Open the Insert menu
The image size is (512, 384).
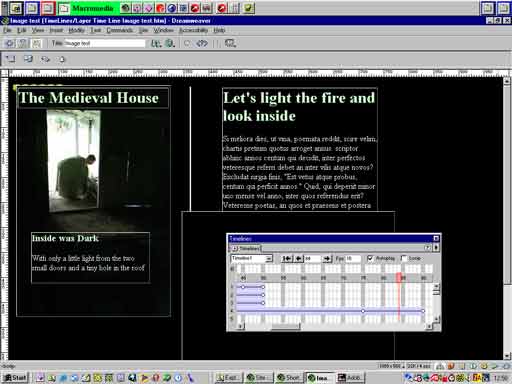pyautogui.click(x=56, y=30)
